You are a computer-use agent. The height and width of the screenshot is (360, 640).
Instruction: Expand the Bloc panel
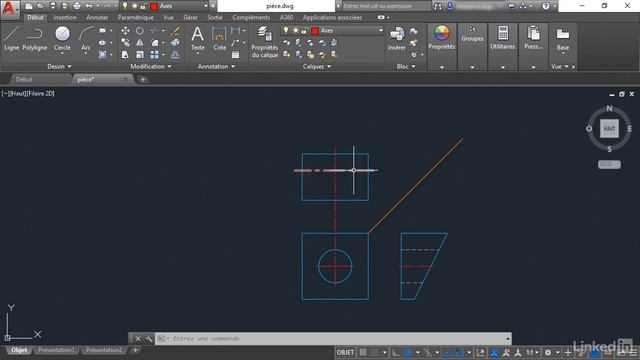click(x=406, y=66)
